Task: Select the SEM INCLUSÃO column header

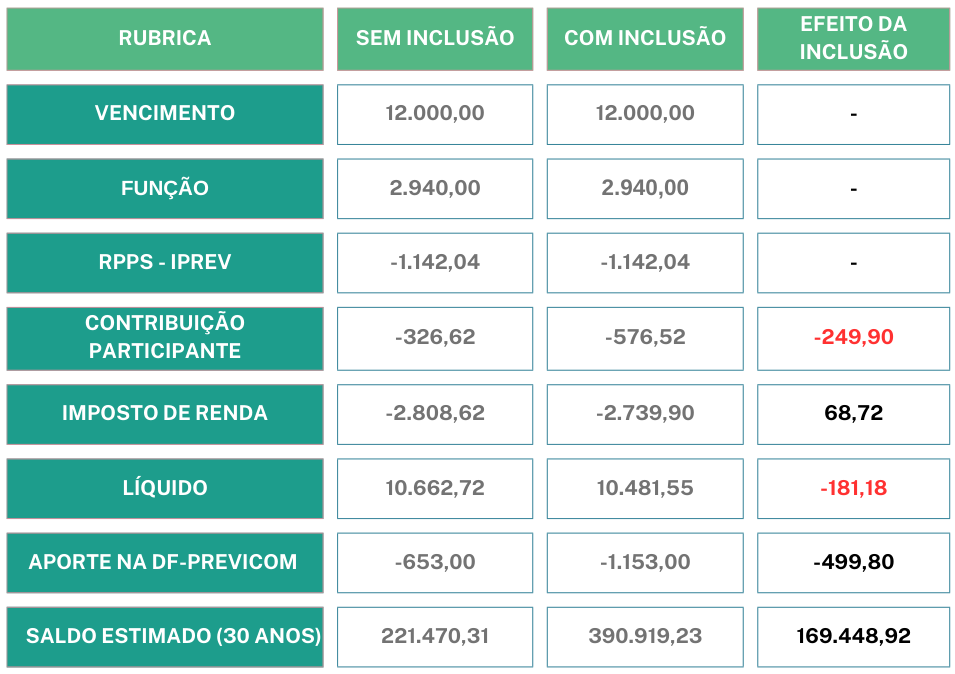Action: pyautogui.click(x=435, y=39)
